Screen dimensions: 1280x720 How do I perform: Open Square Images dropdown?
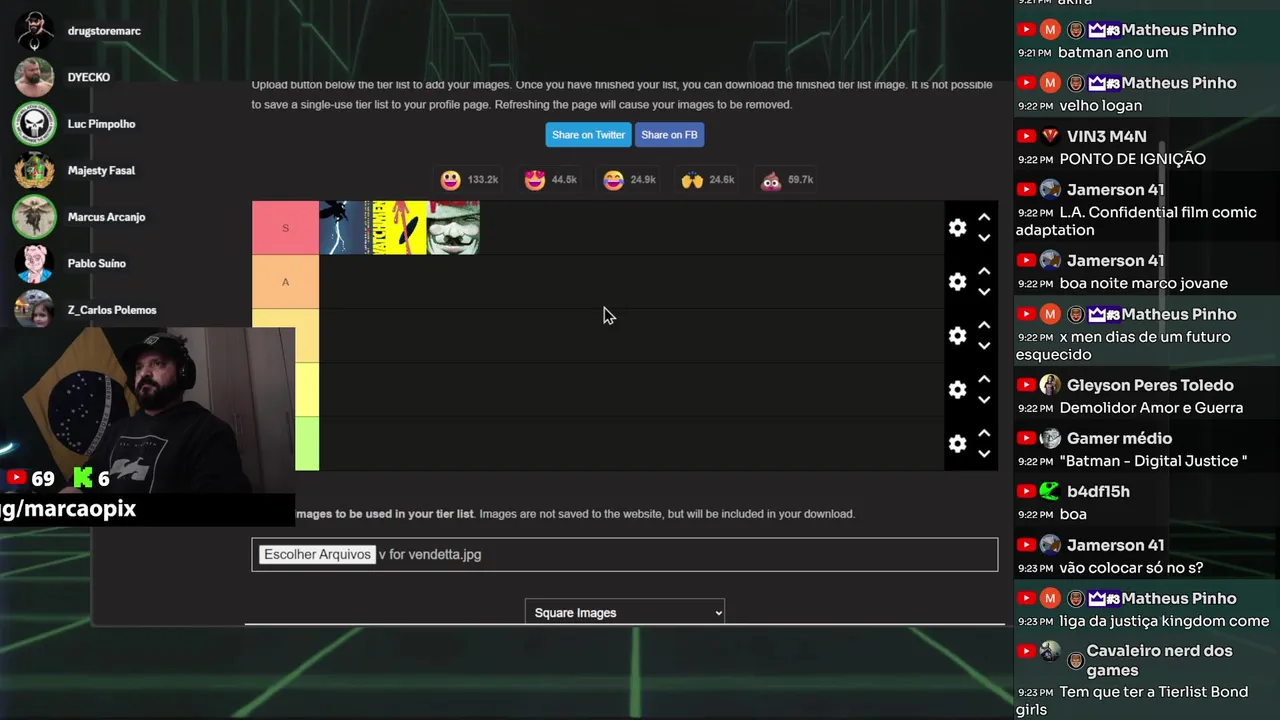[x=625, y=612]
